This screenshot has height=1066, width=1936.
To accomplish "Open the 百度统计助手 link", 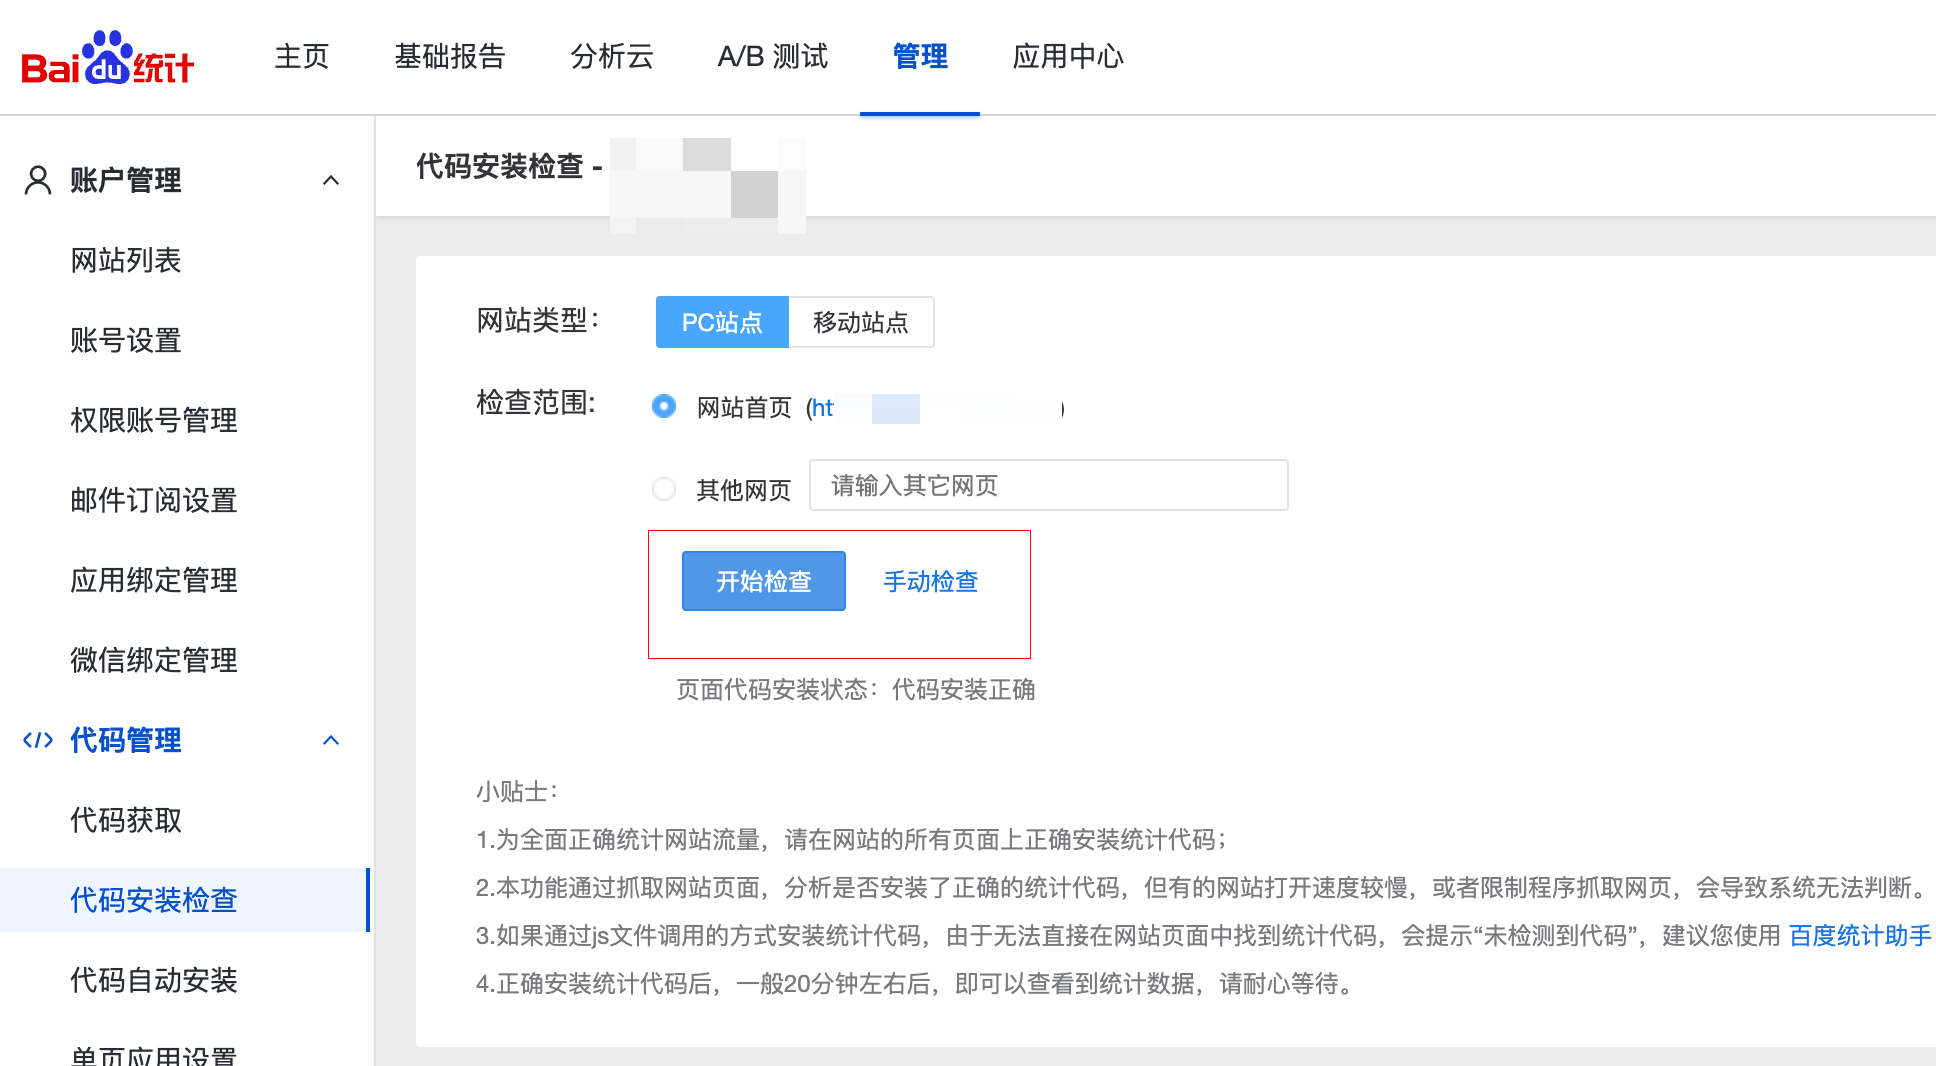I will pos(1860,935).
